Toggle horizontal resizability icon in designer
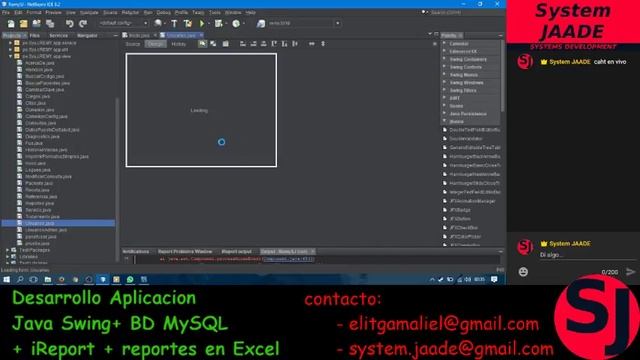The image size is (640, 360). (312, 44)
